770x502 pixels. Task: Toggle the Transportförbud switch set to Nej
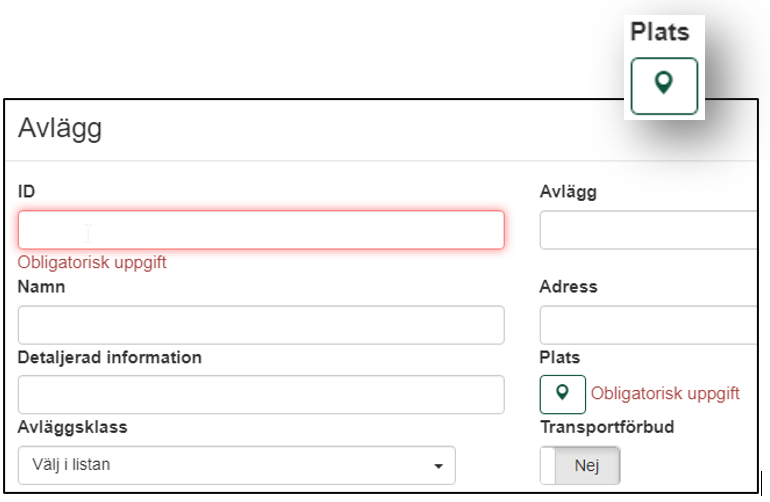(580, 465)
